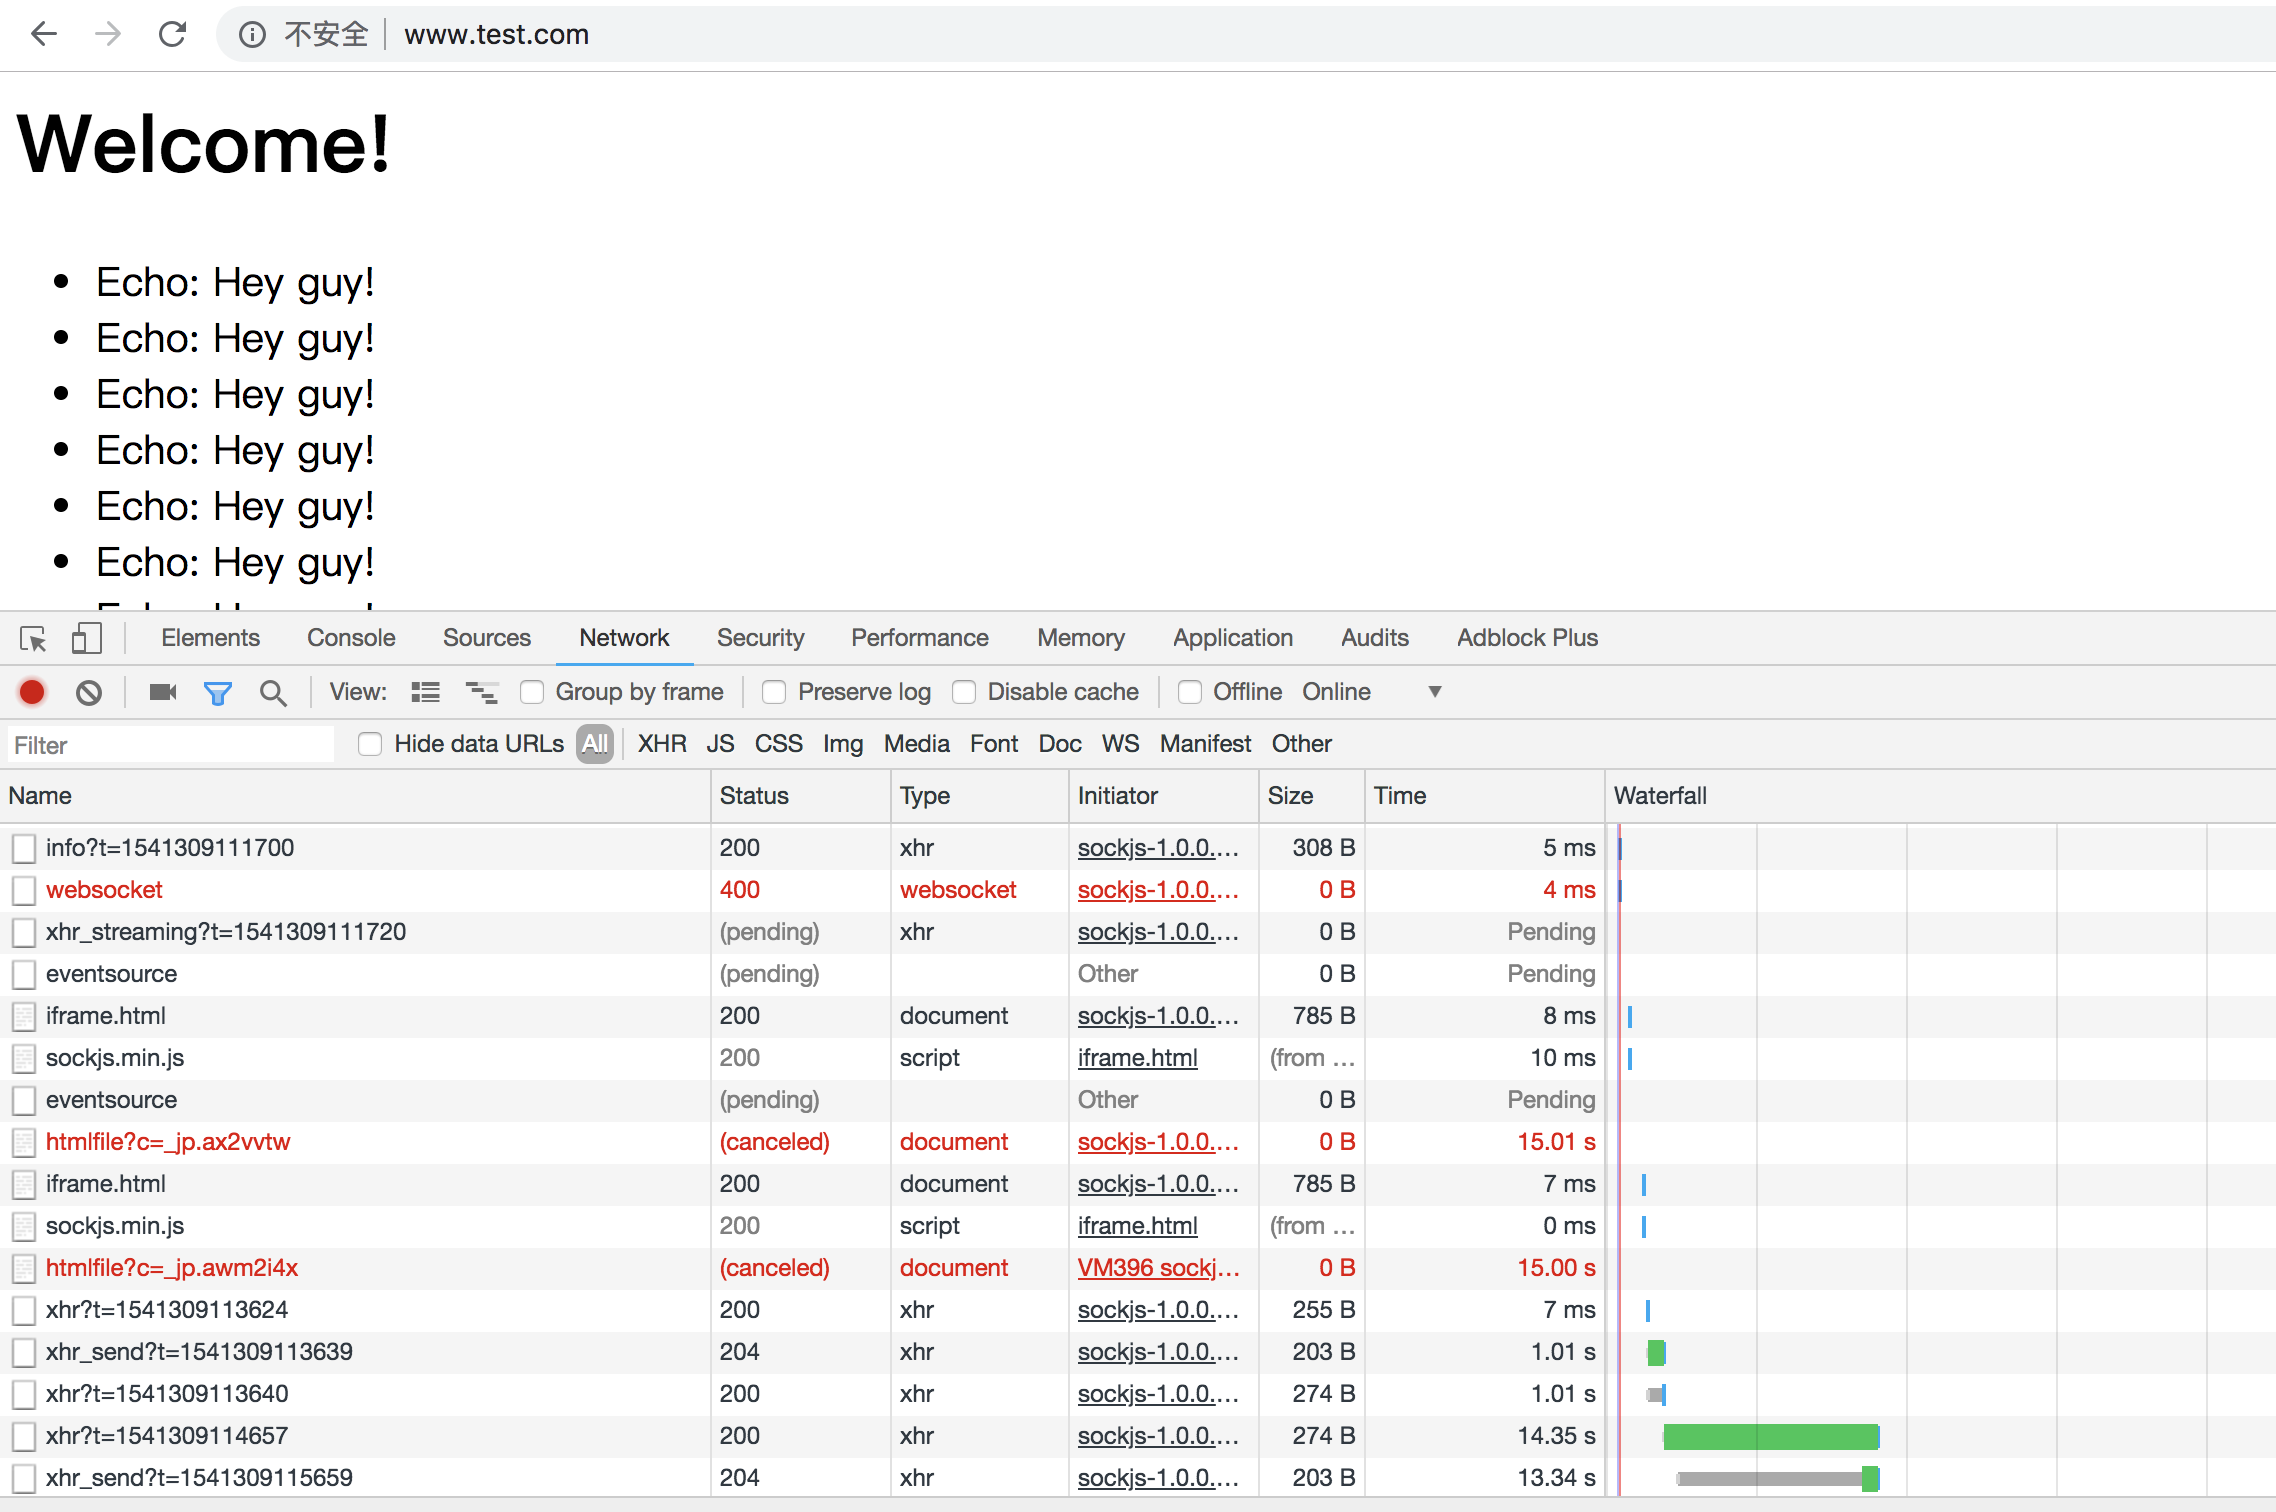Click into the Filter text field
2276x1512 pixels.
(x=170, y=745)
